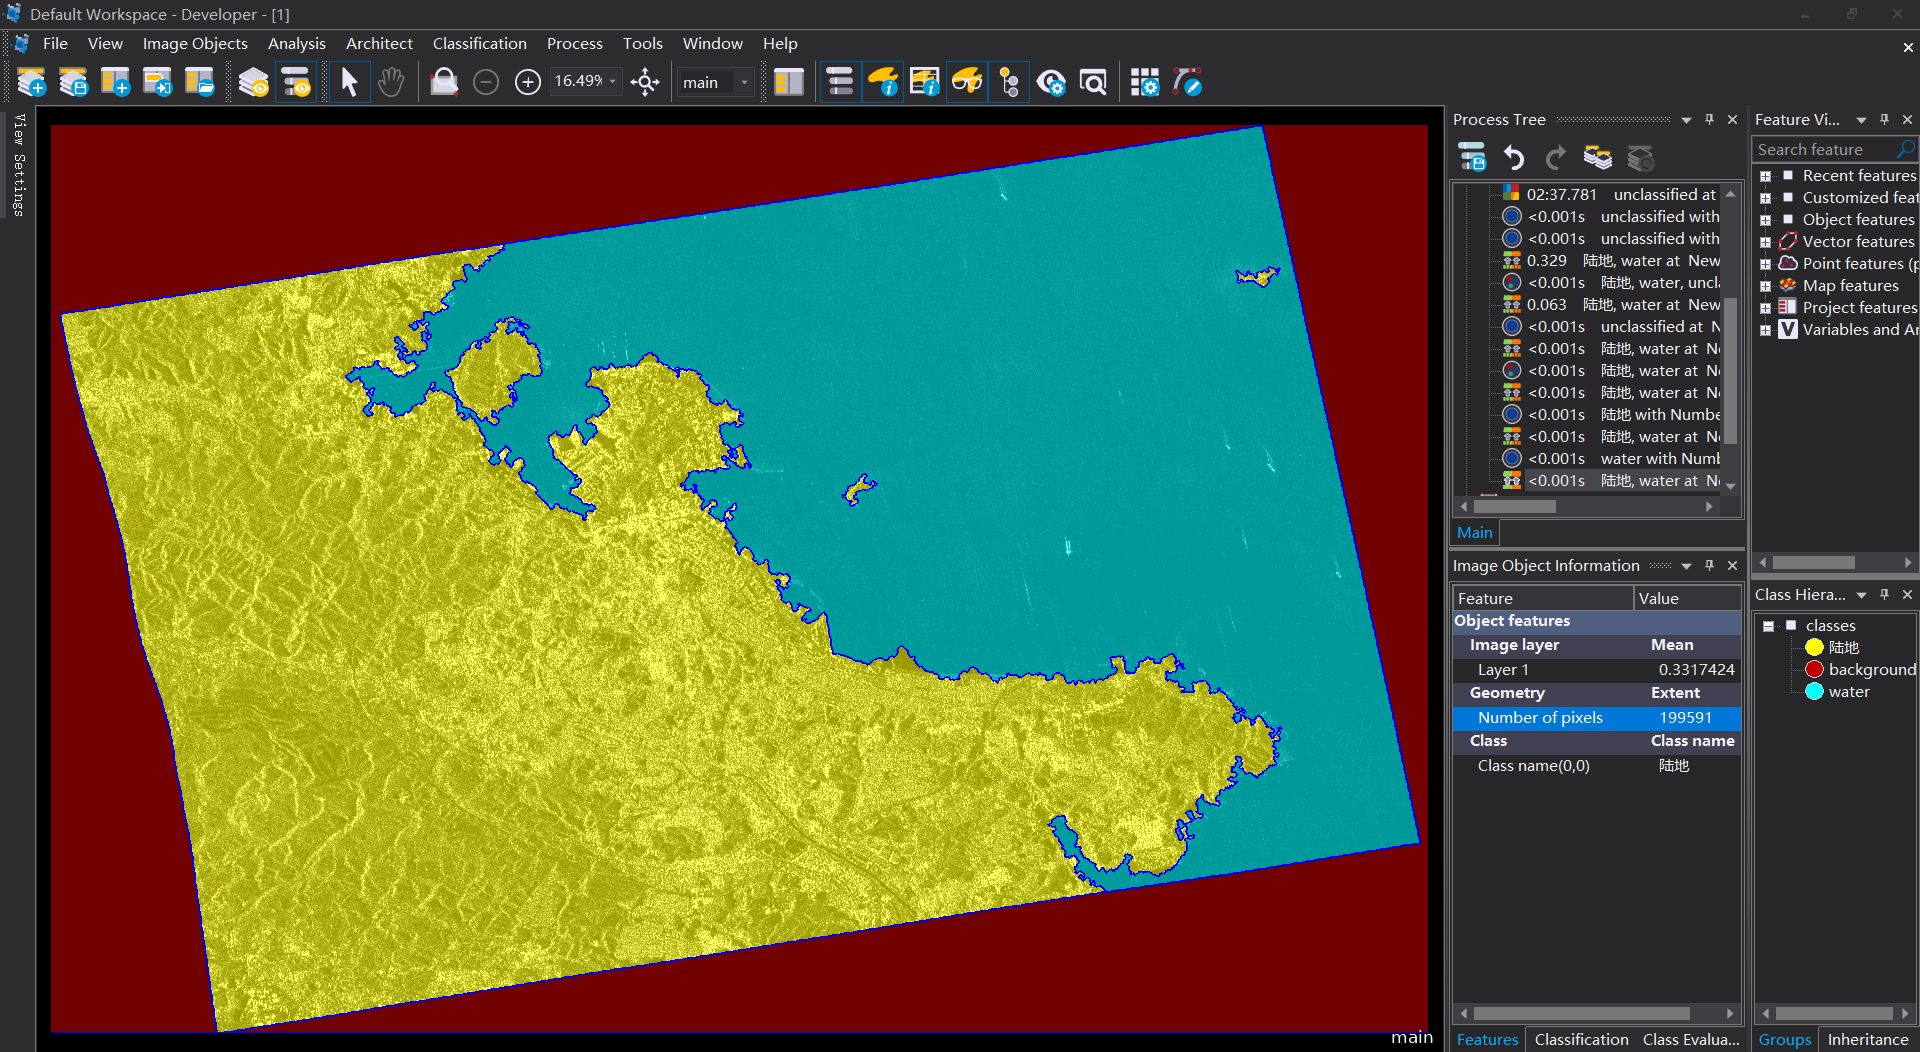This screenshot has width=1920, height=1052.
Task: Switch to the Inheritance tab
Action: pos(1867,1040)
